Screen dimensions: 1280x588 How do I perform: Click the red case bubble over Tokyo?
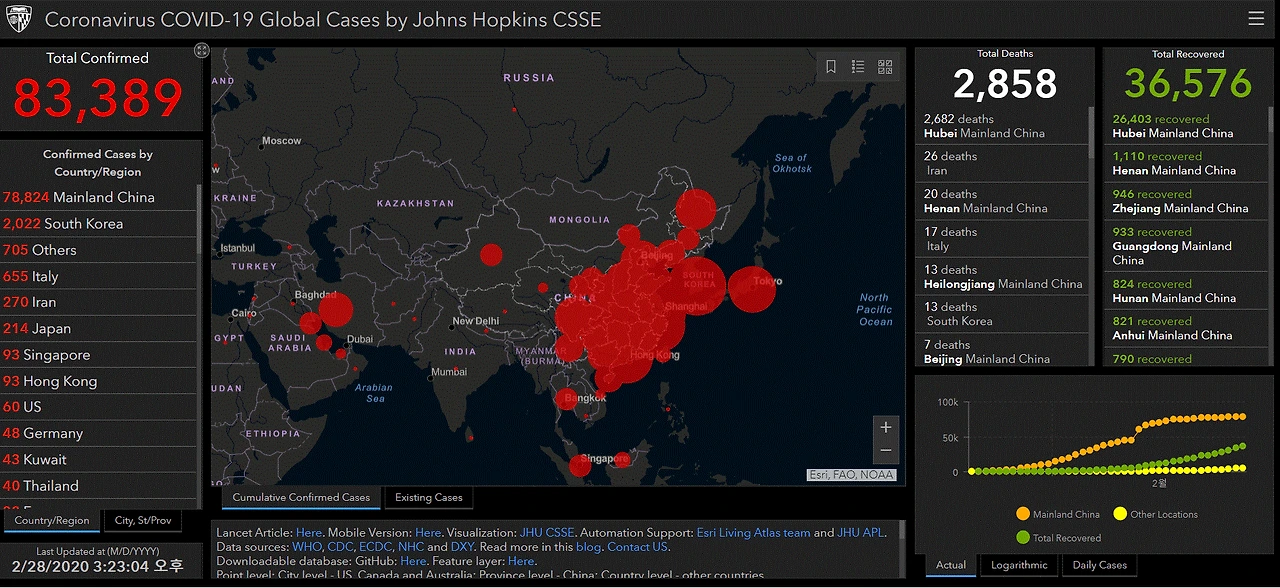click(x=752, y=289)
